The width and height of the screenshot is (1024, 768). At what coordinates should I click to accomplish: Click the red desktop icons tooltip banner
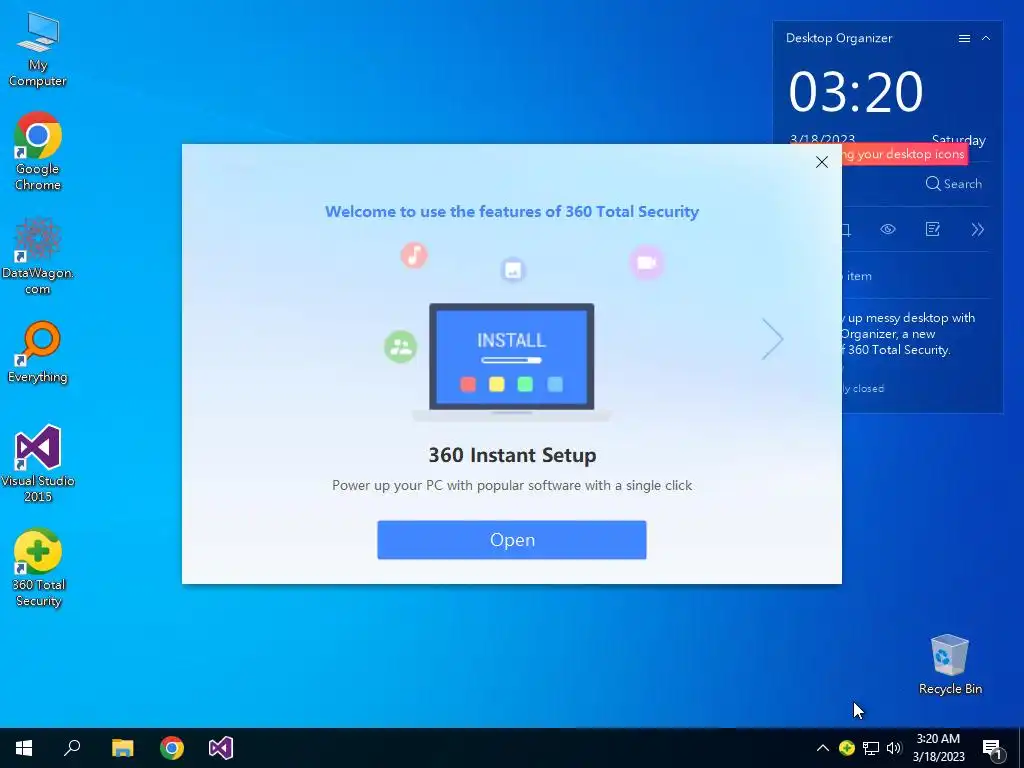[x=904, y=154]
